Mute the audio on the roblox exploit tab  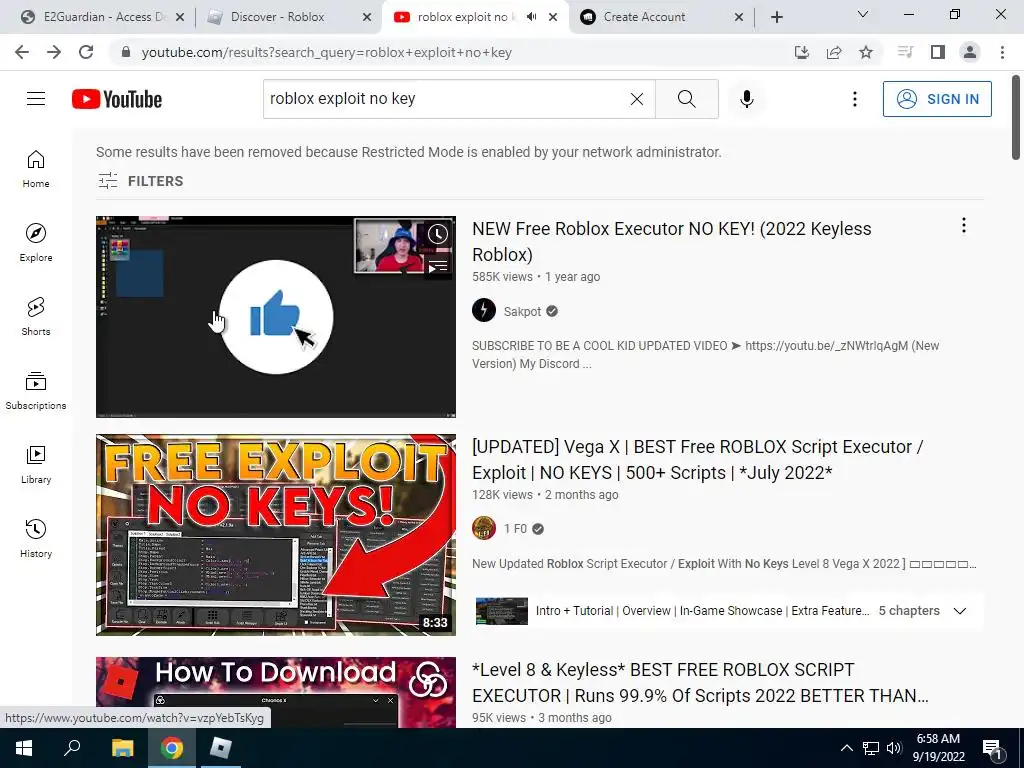[x=532, y=17]
